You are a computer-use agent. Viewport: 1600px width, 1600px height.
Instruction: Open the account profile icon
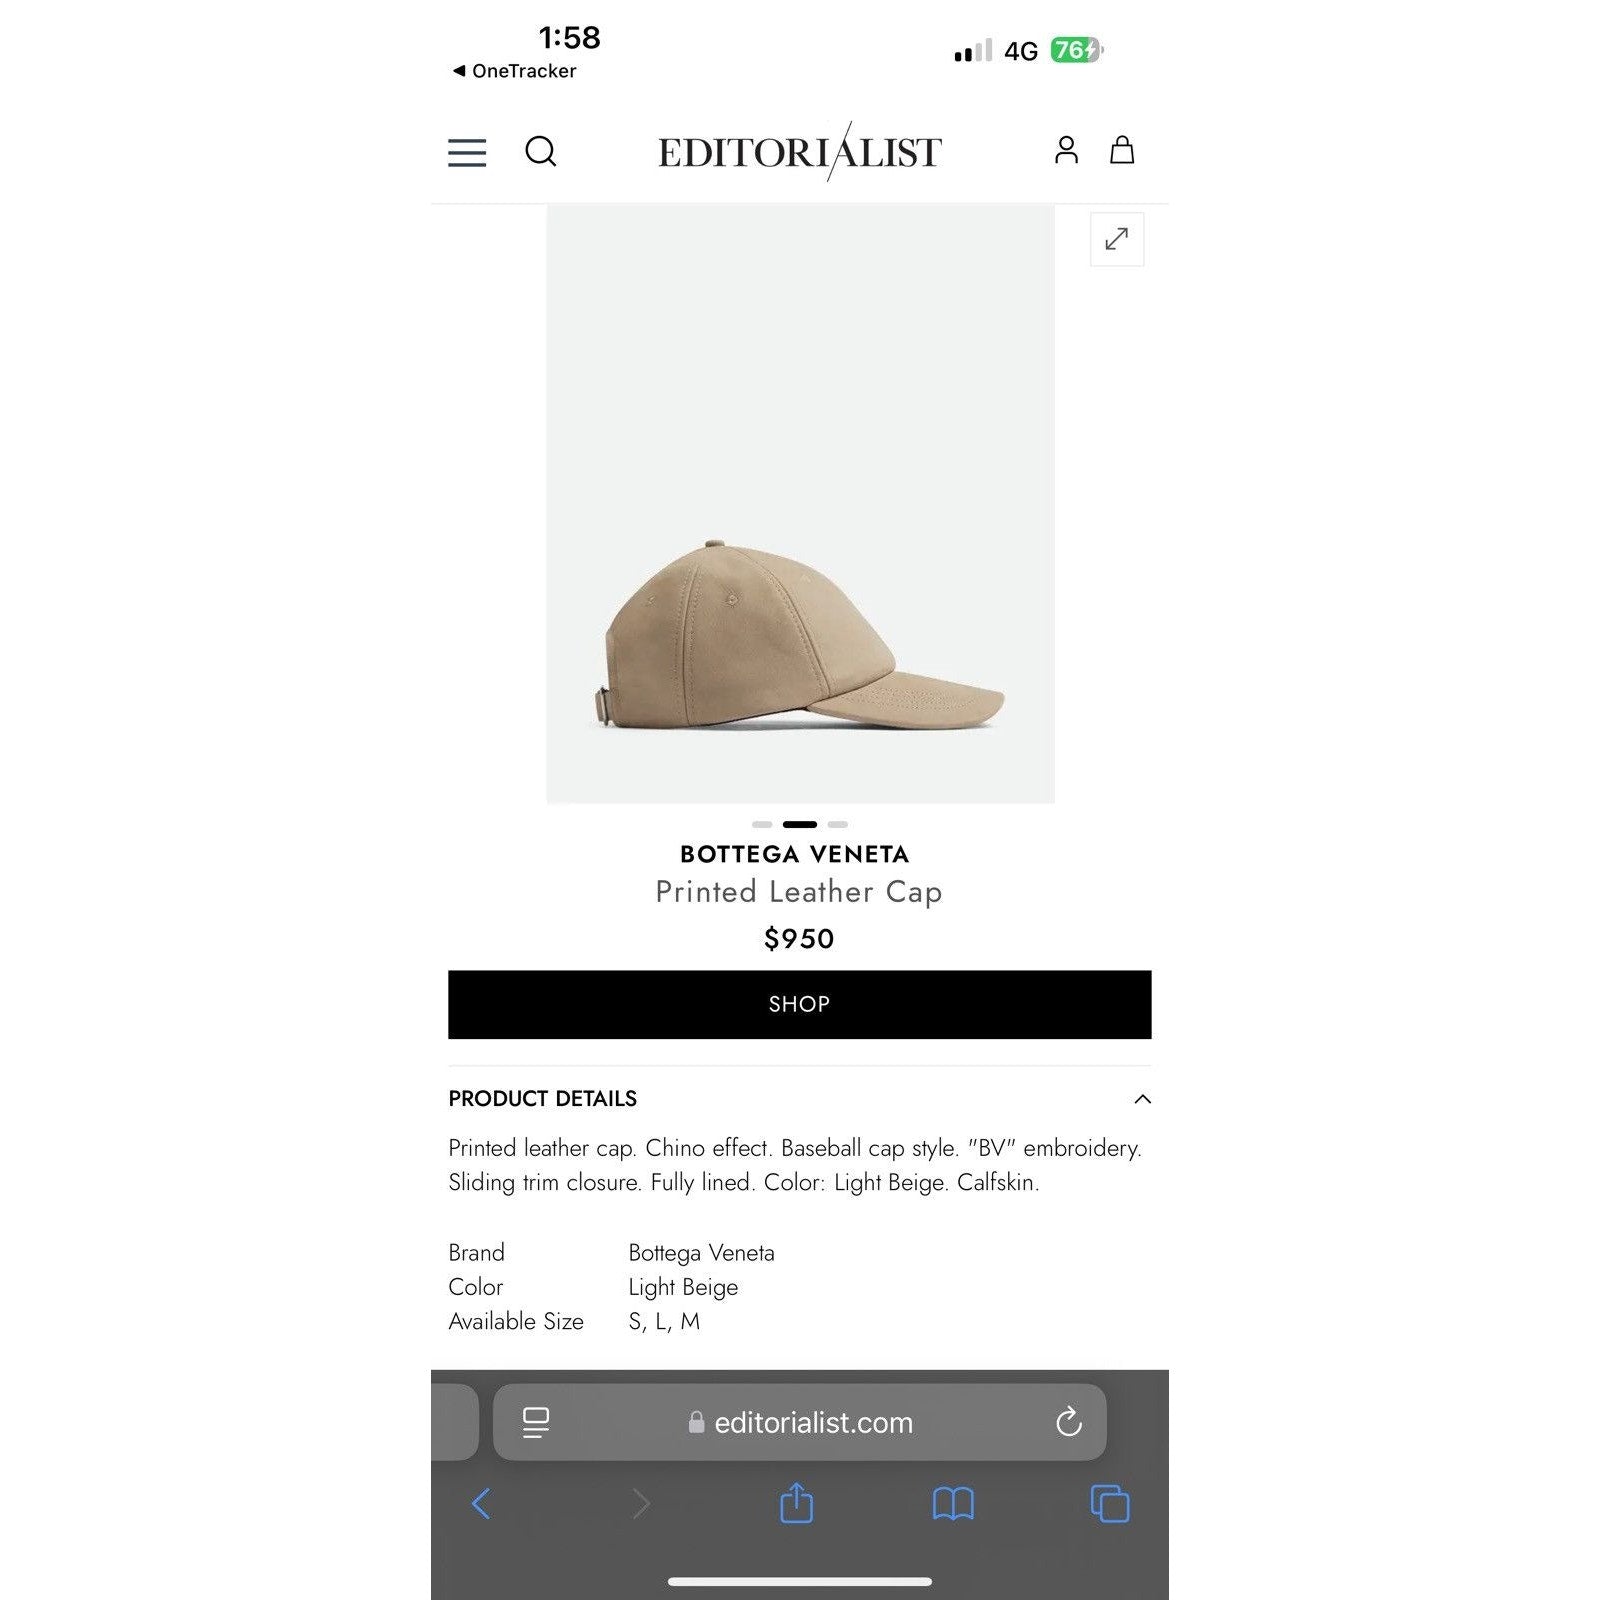(1066, 150)
